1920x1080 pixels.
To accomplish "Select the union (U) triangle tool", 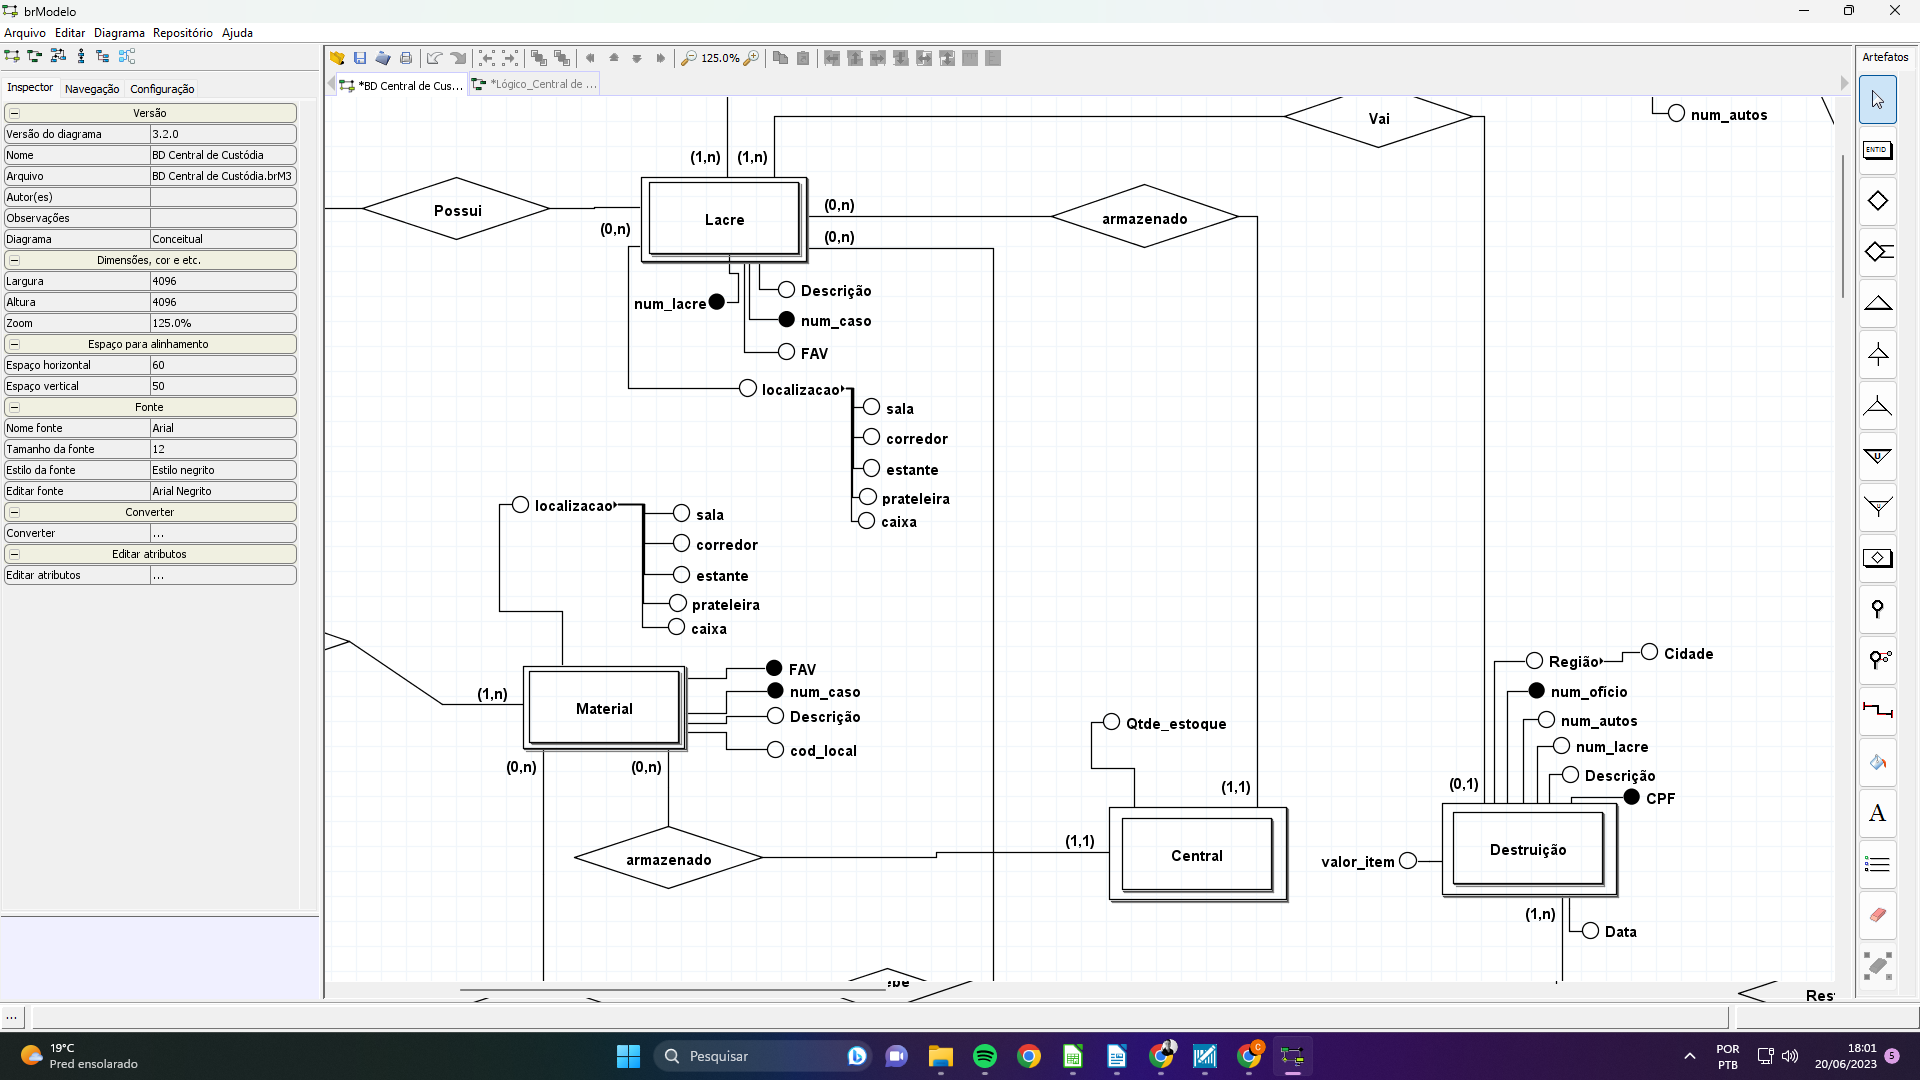I will click(x=1877, y=456).
